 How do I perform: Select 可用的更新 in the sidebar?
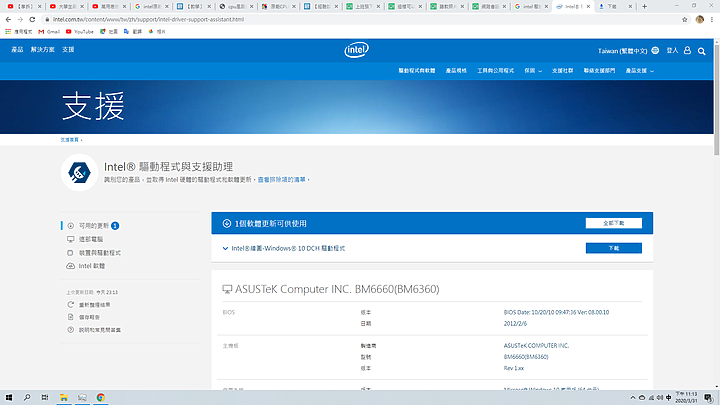[94, 226]
